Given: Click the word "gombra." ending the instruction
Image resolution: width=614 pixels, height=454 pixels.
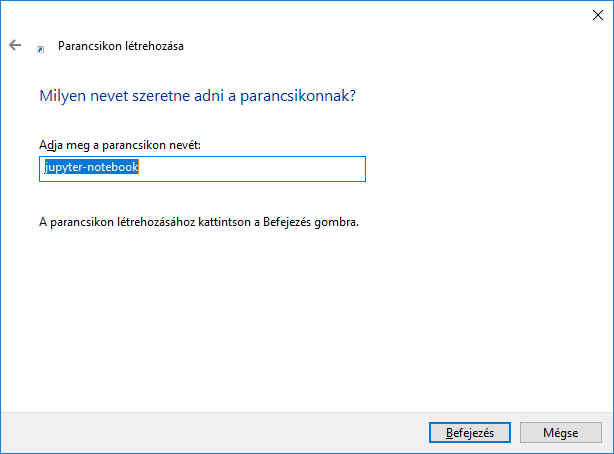Looking at the screenshot, I should point(338,222).
